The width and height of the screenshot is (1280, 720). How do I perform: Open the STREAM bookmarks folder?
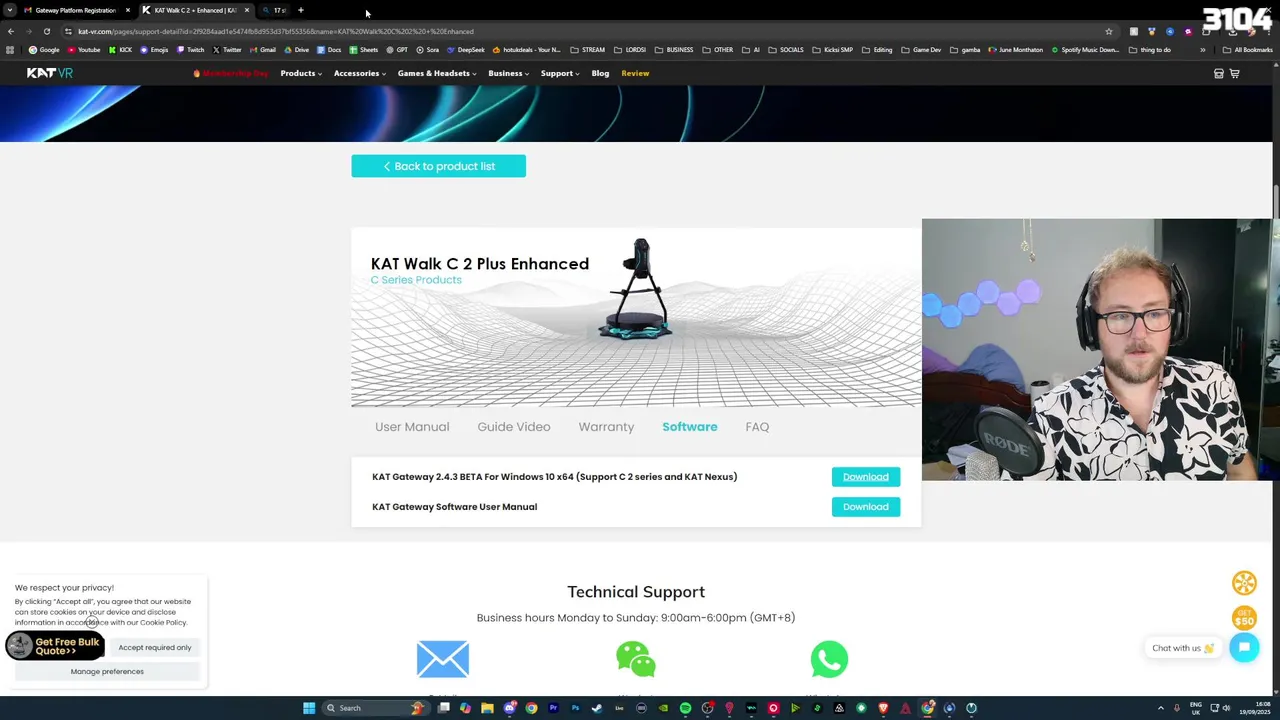point(588,50)
